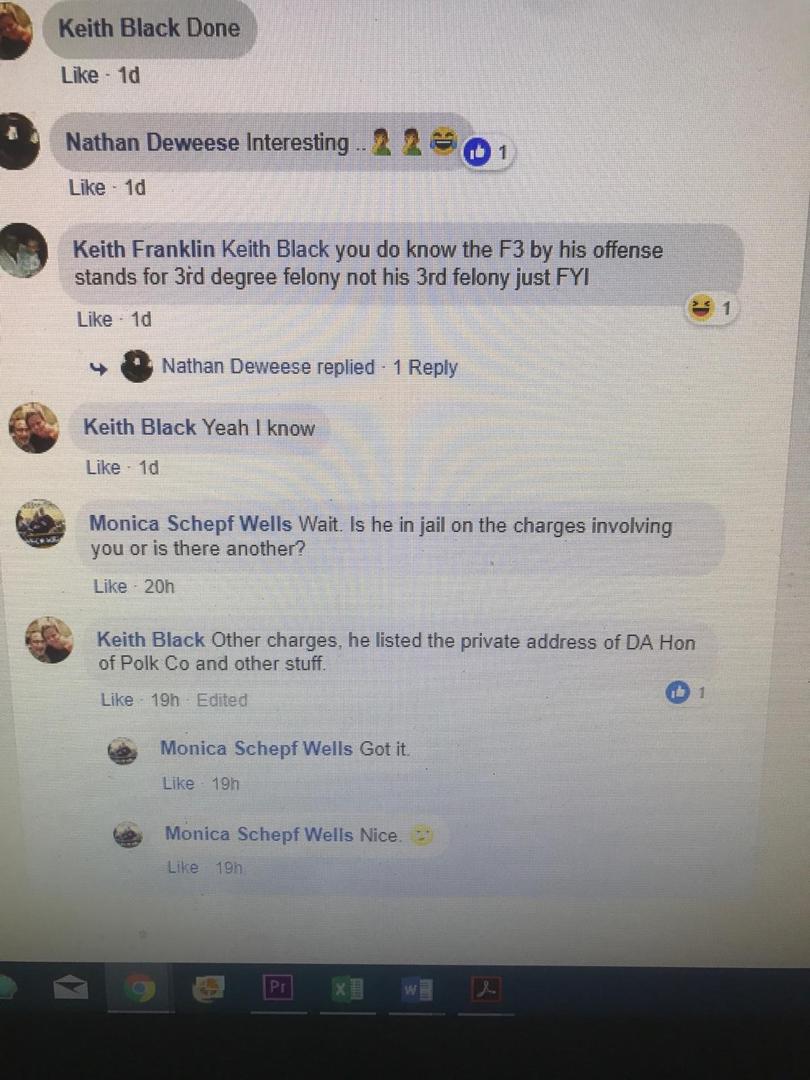Open Keith Franklin's profile picture
The image size is (810, 1080).
pos(23,250)
